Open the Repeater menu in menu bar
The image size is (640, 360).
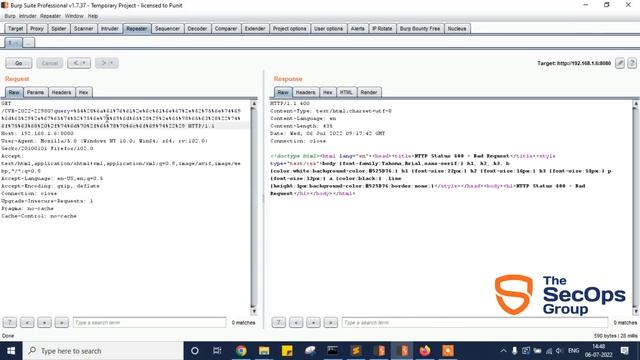click(50, 16)
